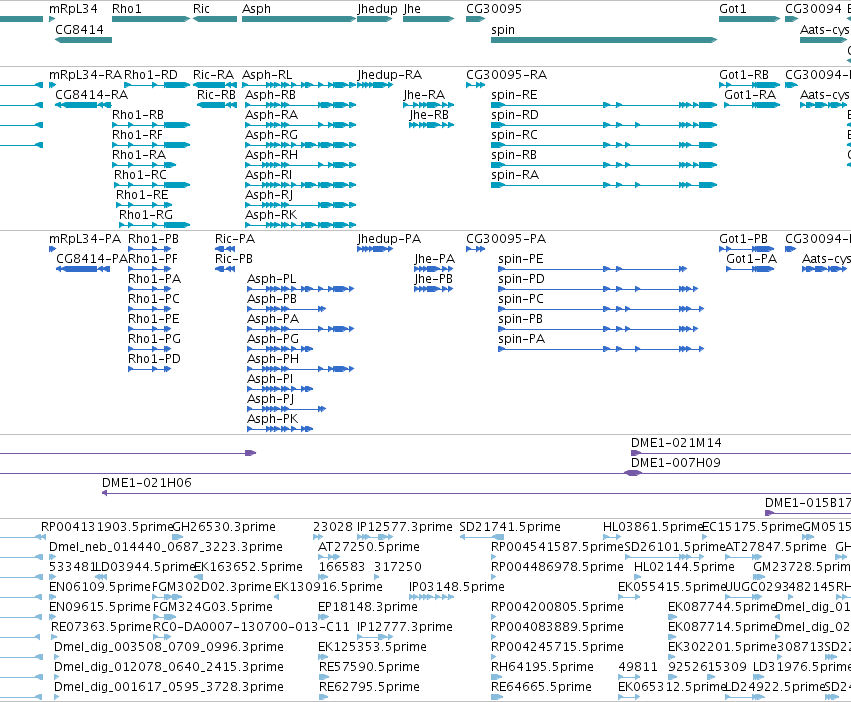The height and width of the screenshot is (702, 851).
Task: Select EST SD21741.5prime
Action: pos(510,527)
